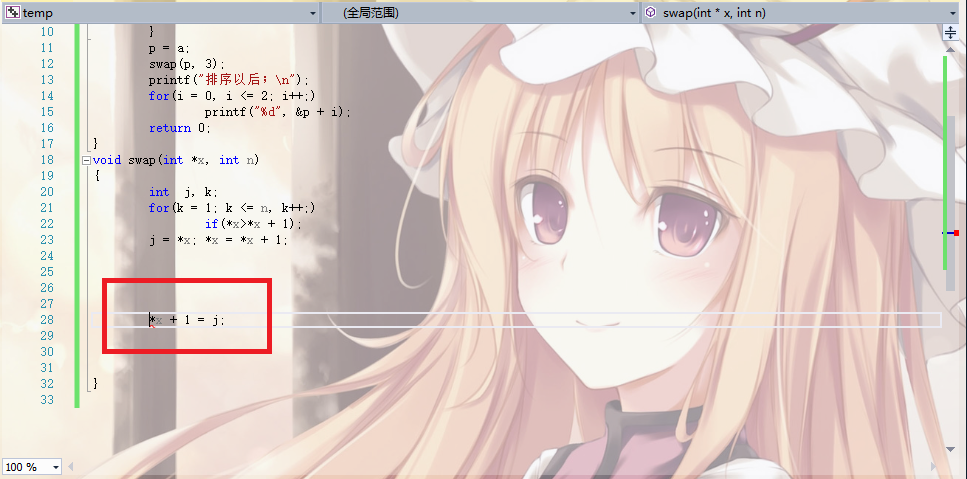Click the "*x + 1 = j;" statement
The height and width of the screenshot is (479, 967).
187,320
